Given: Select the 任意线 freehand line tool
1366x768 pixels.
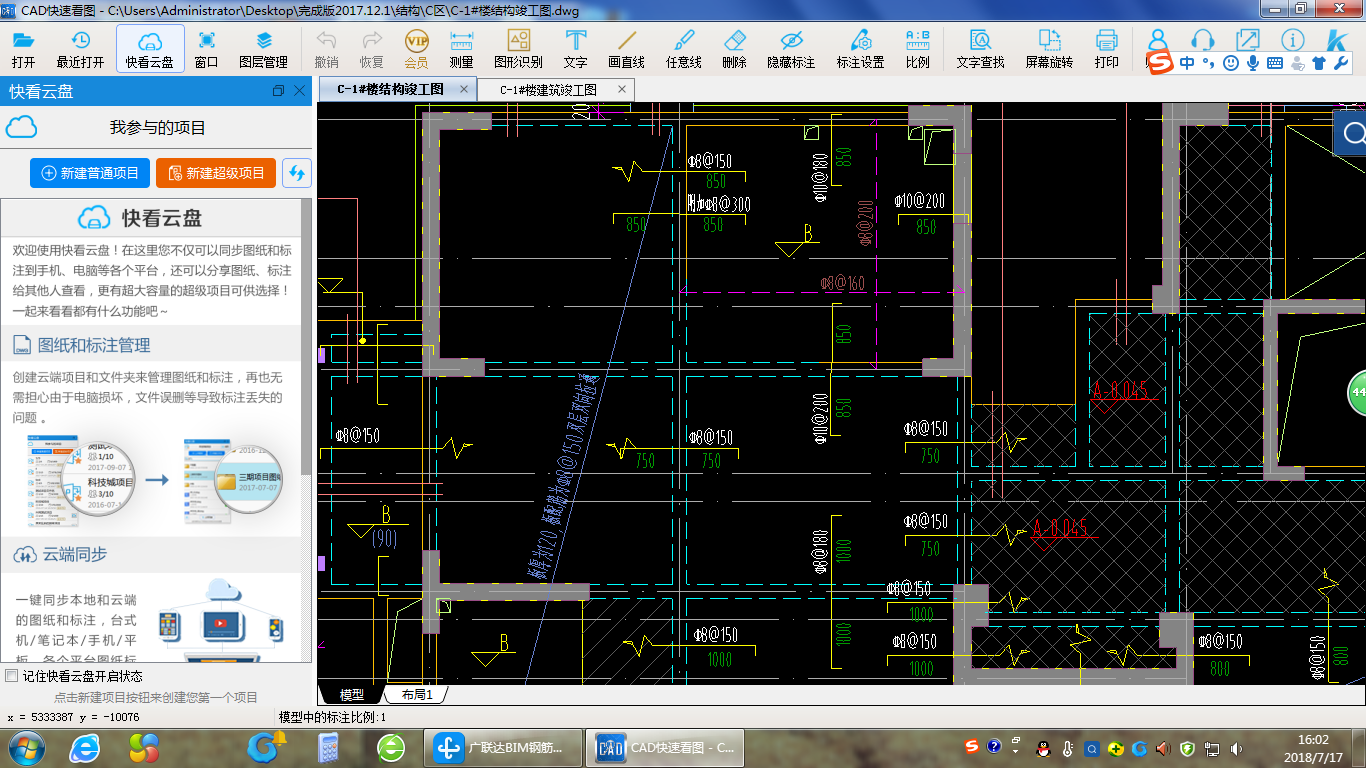Looking at the screenshot, I should 684,48.
